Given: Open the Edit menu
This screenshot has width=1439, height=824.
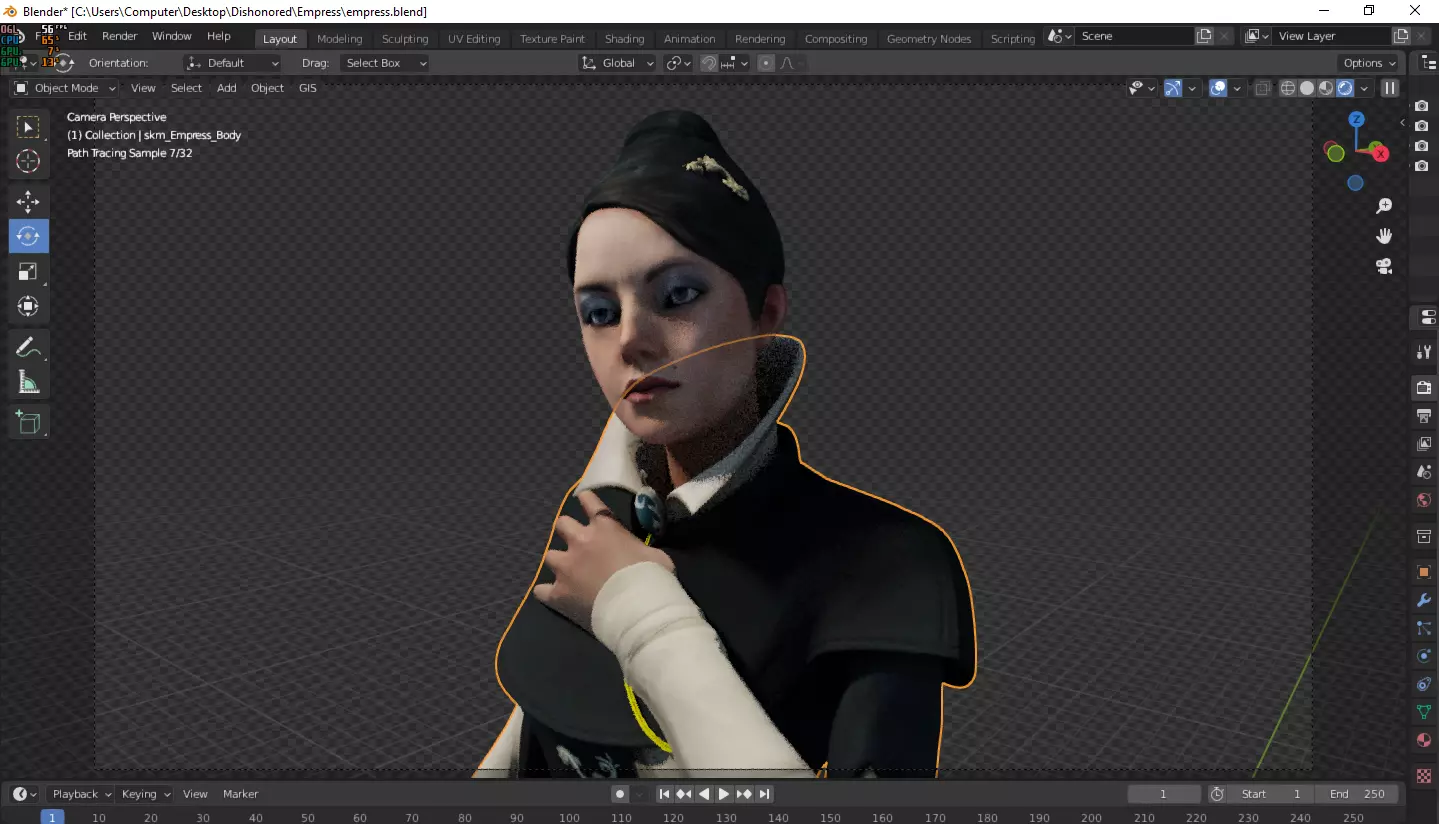Looking at the screenshot, I should (77, 36).
